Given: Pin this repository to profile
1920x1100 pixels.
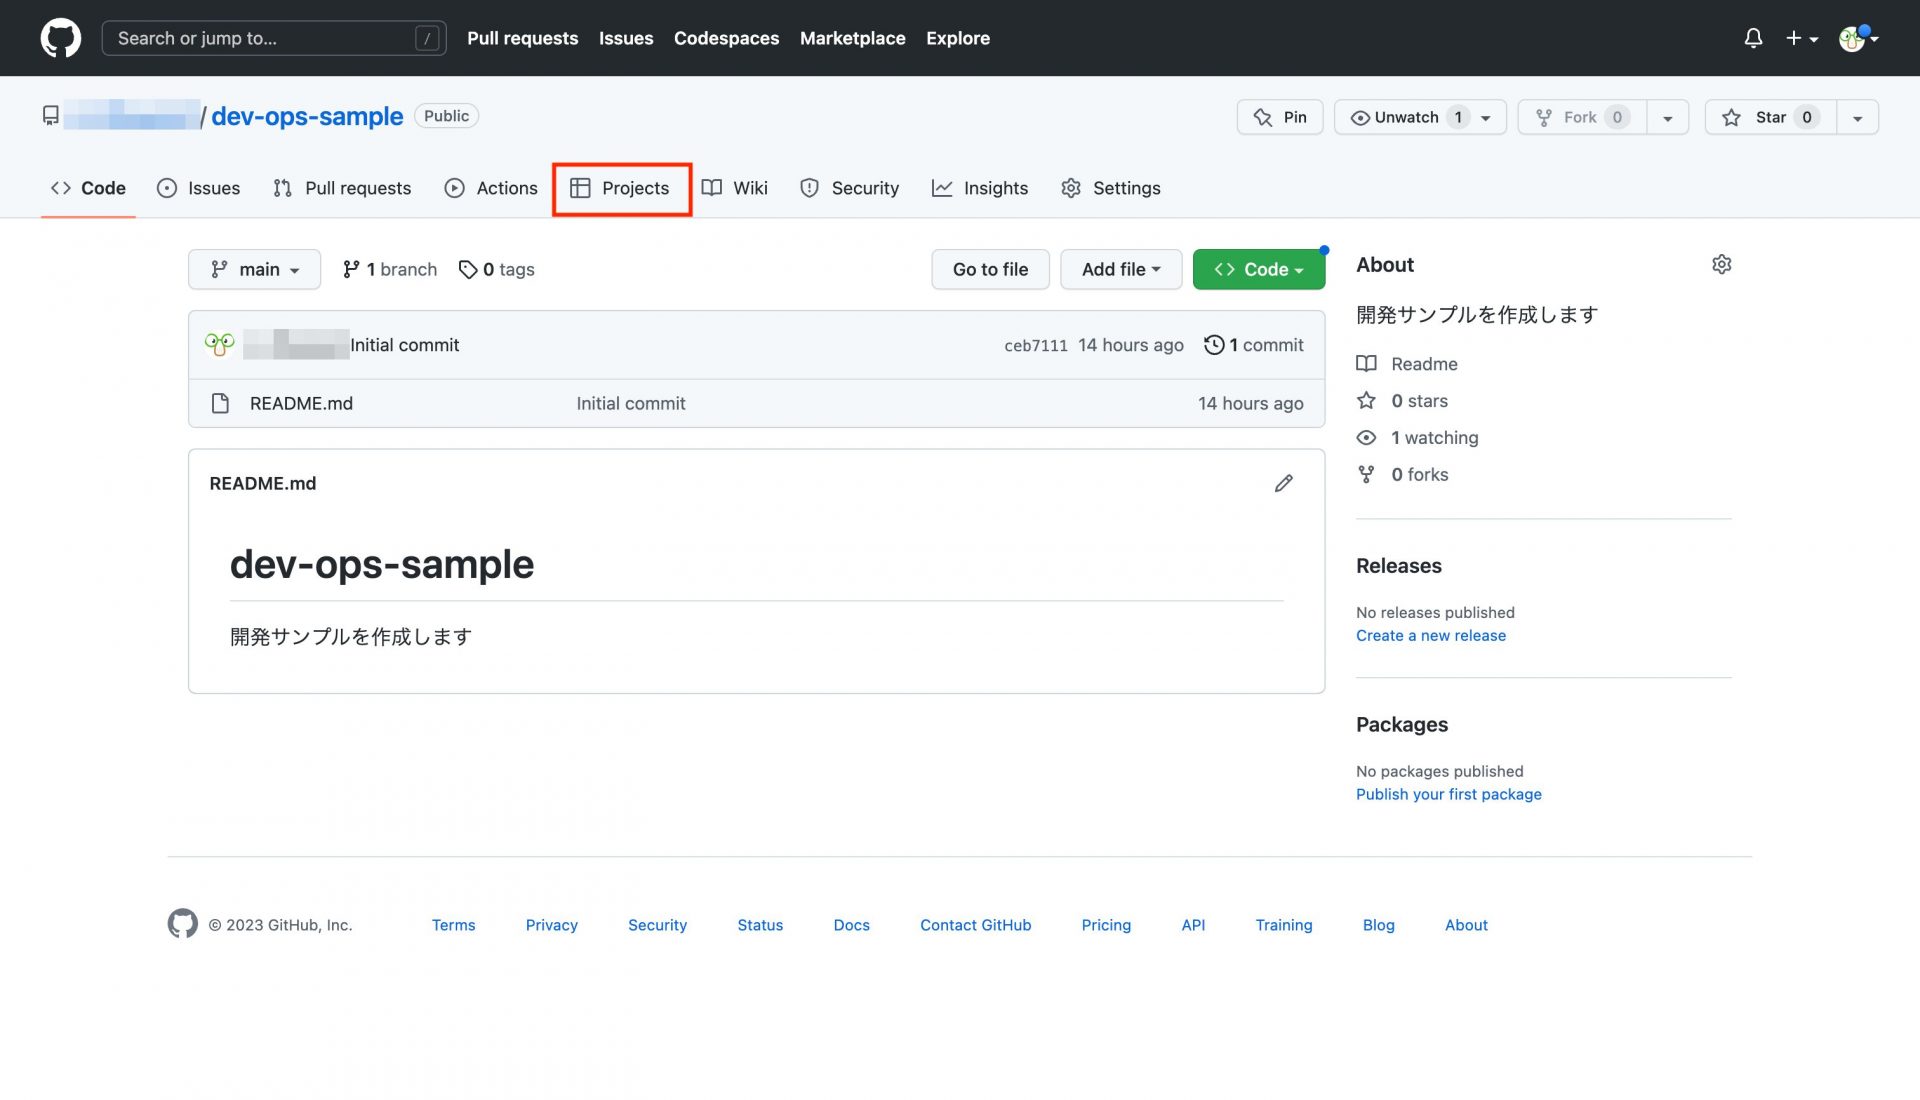Looking at the screenshot, I should 1280,117.
